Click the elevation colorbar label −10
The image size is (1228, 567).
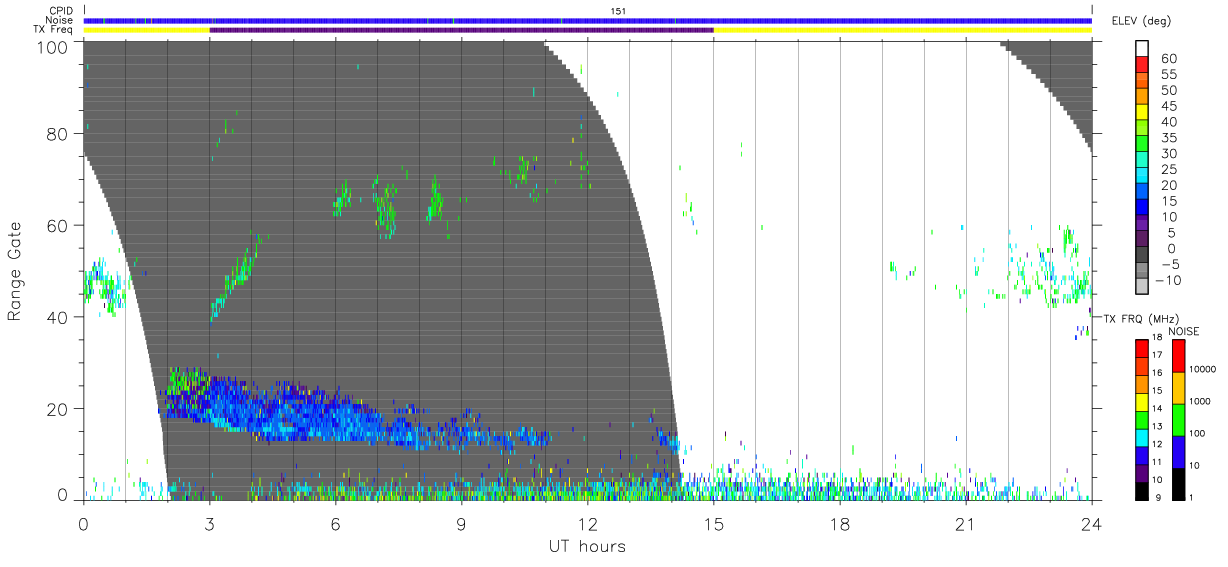click(1166, 281)
